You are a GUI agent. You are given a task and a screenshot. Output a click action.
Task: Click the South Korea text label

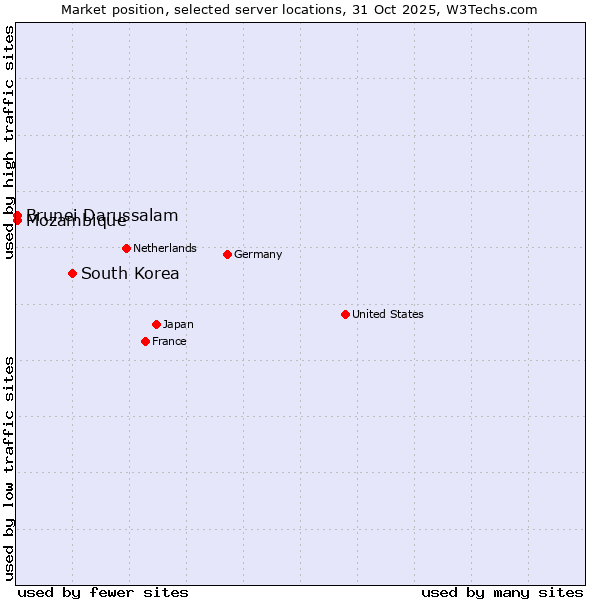(x=130, y=273)
